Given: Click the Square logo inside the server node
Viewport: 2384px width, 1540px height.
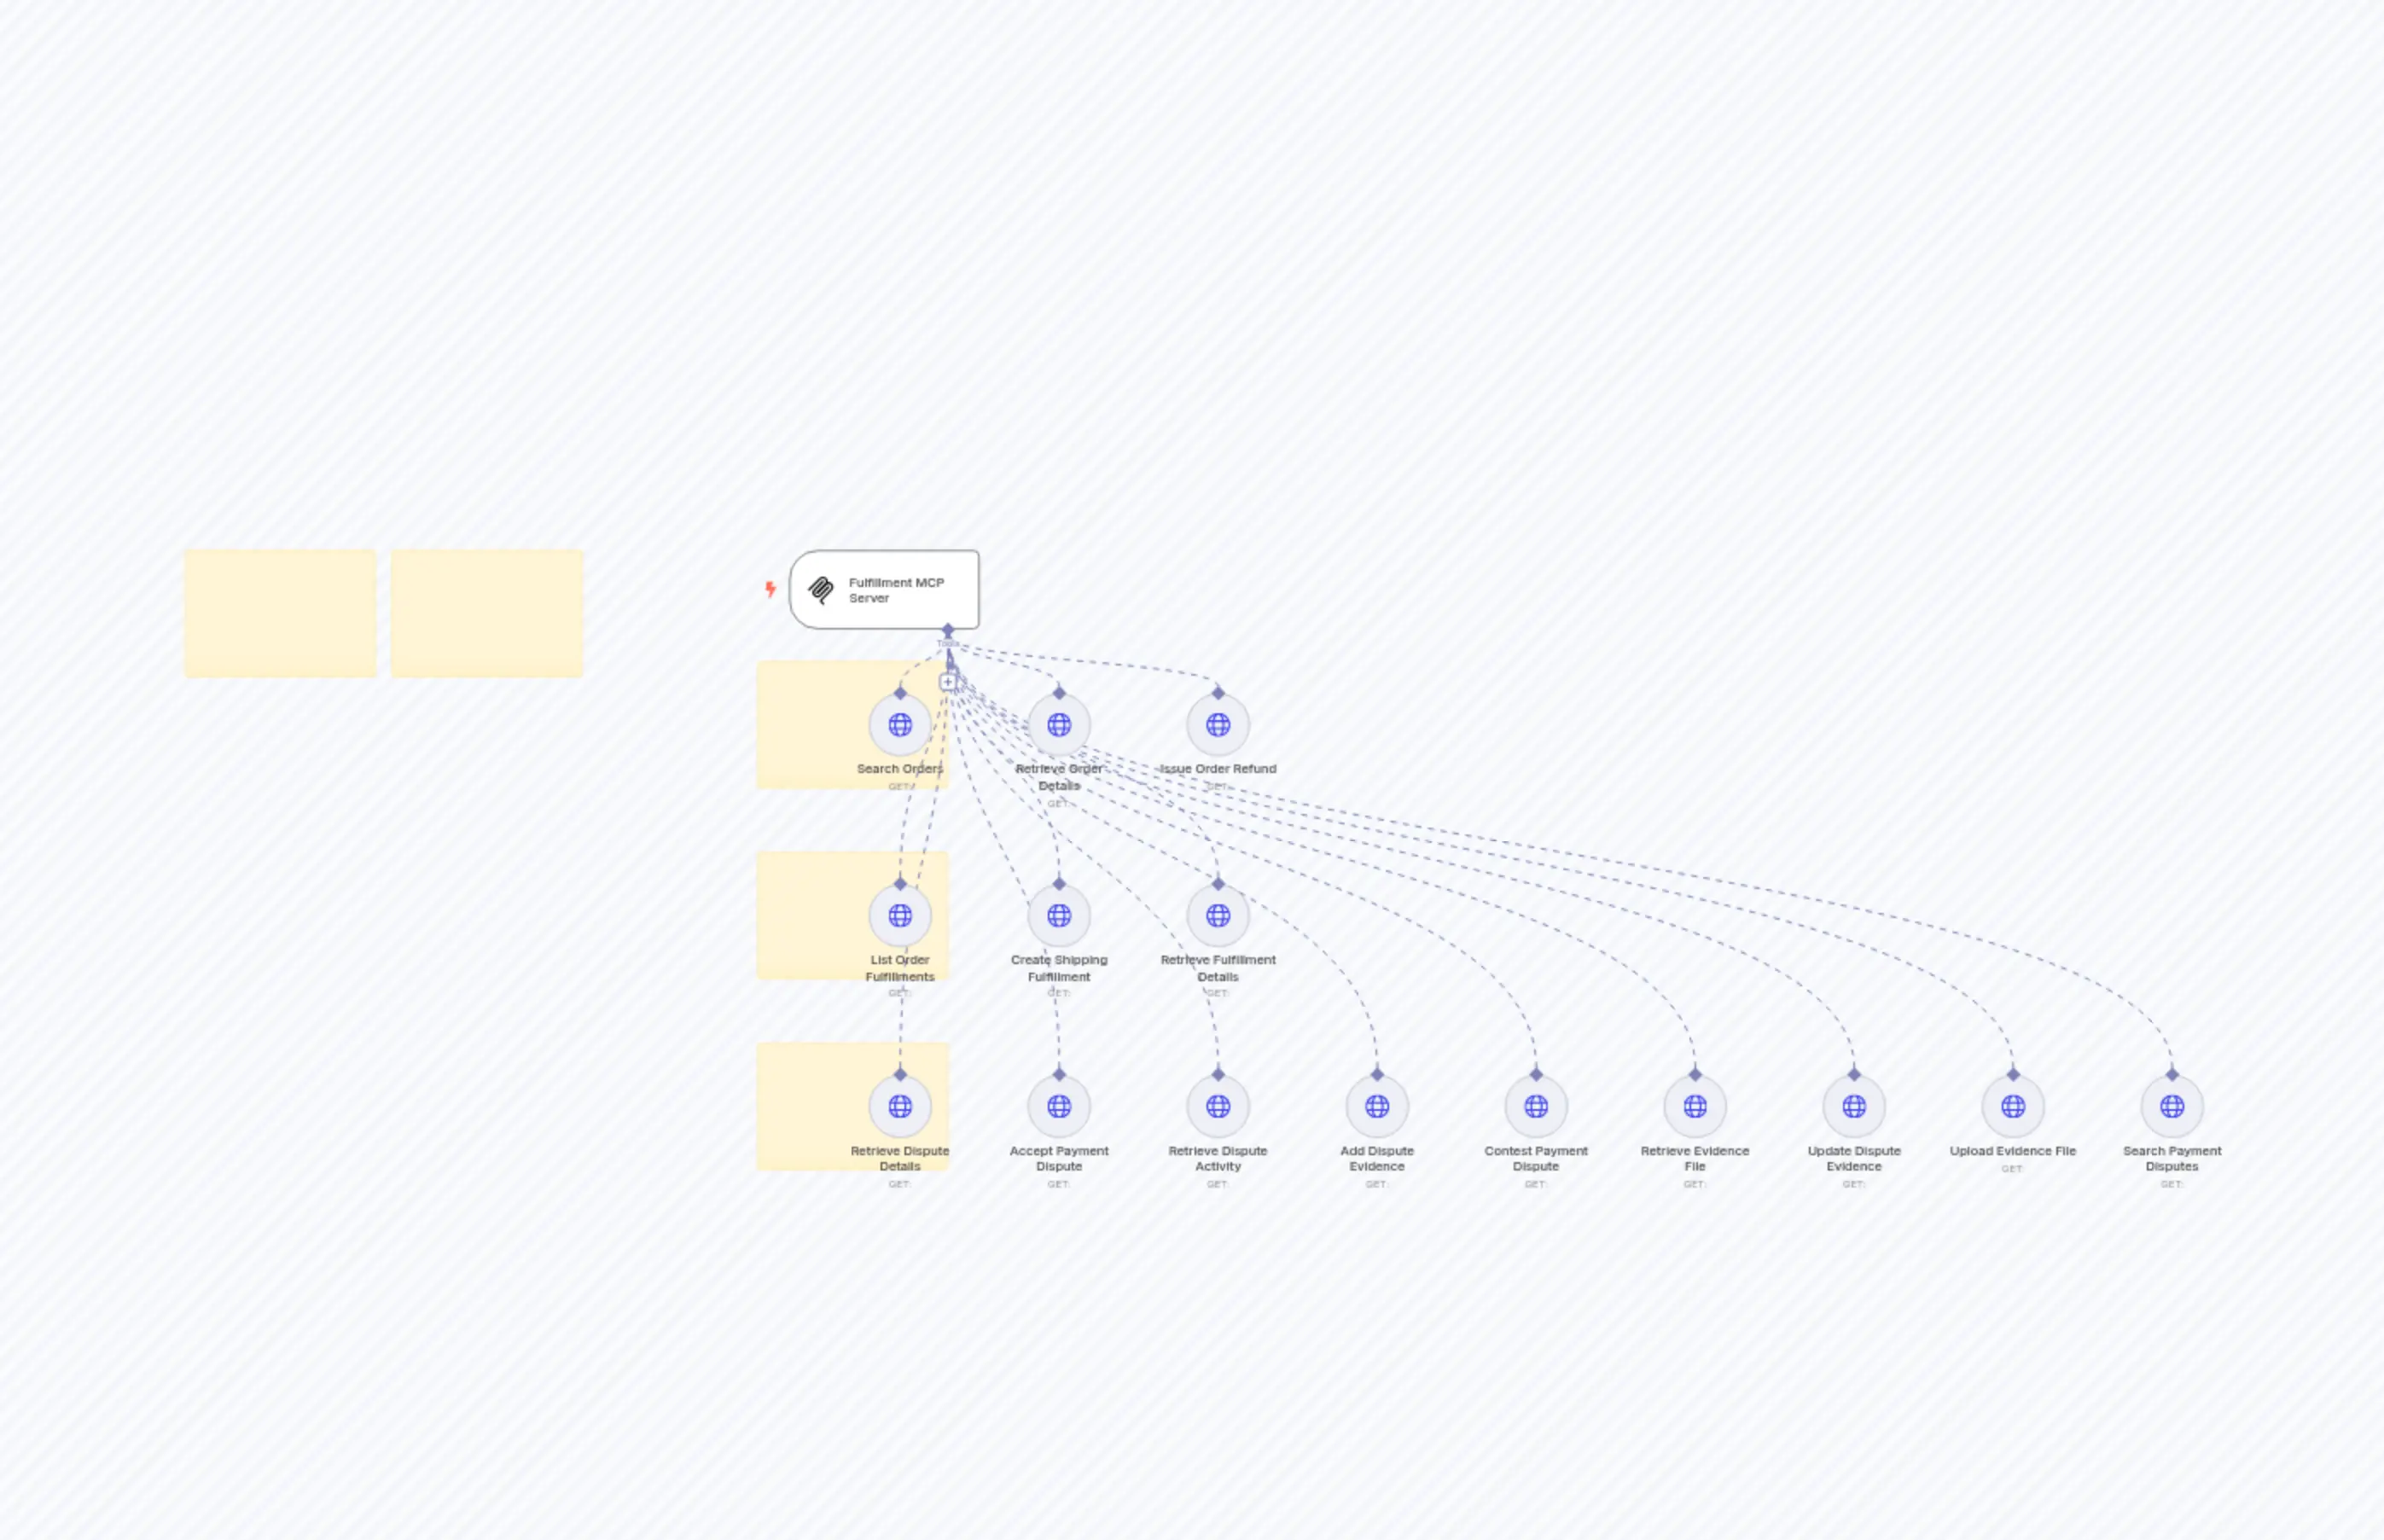Looking at the screenshot, I should coord(821,590).
